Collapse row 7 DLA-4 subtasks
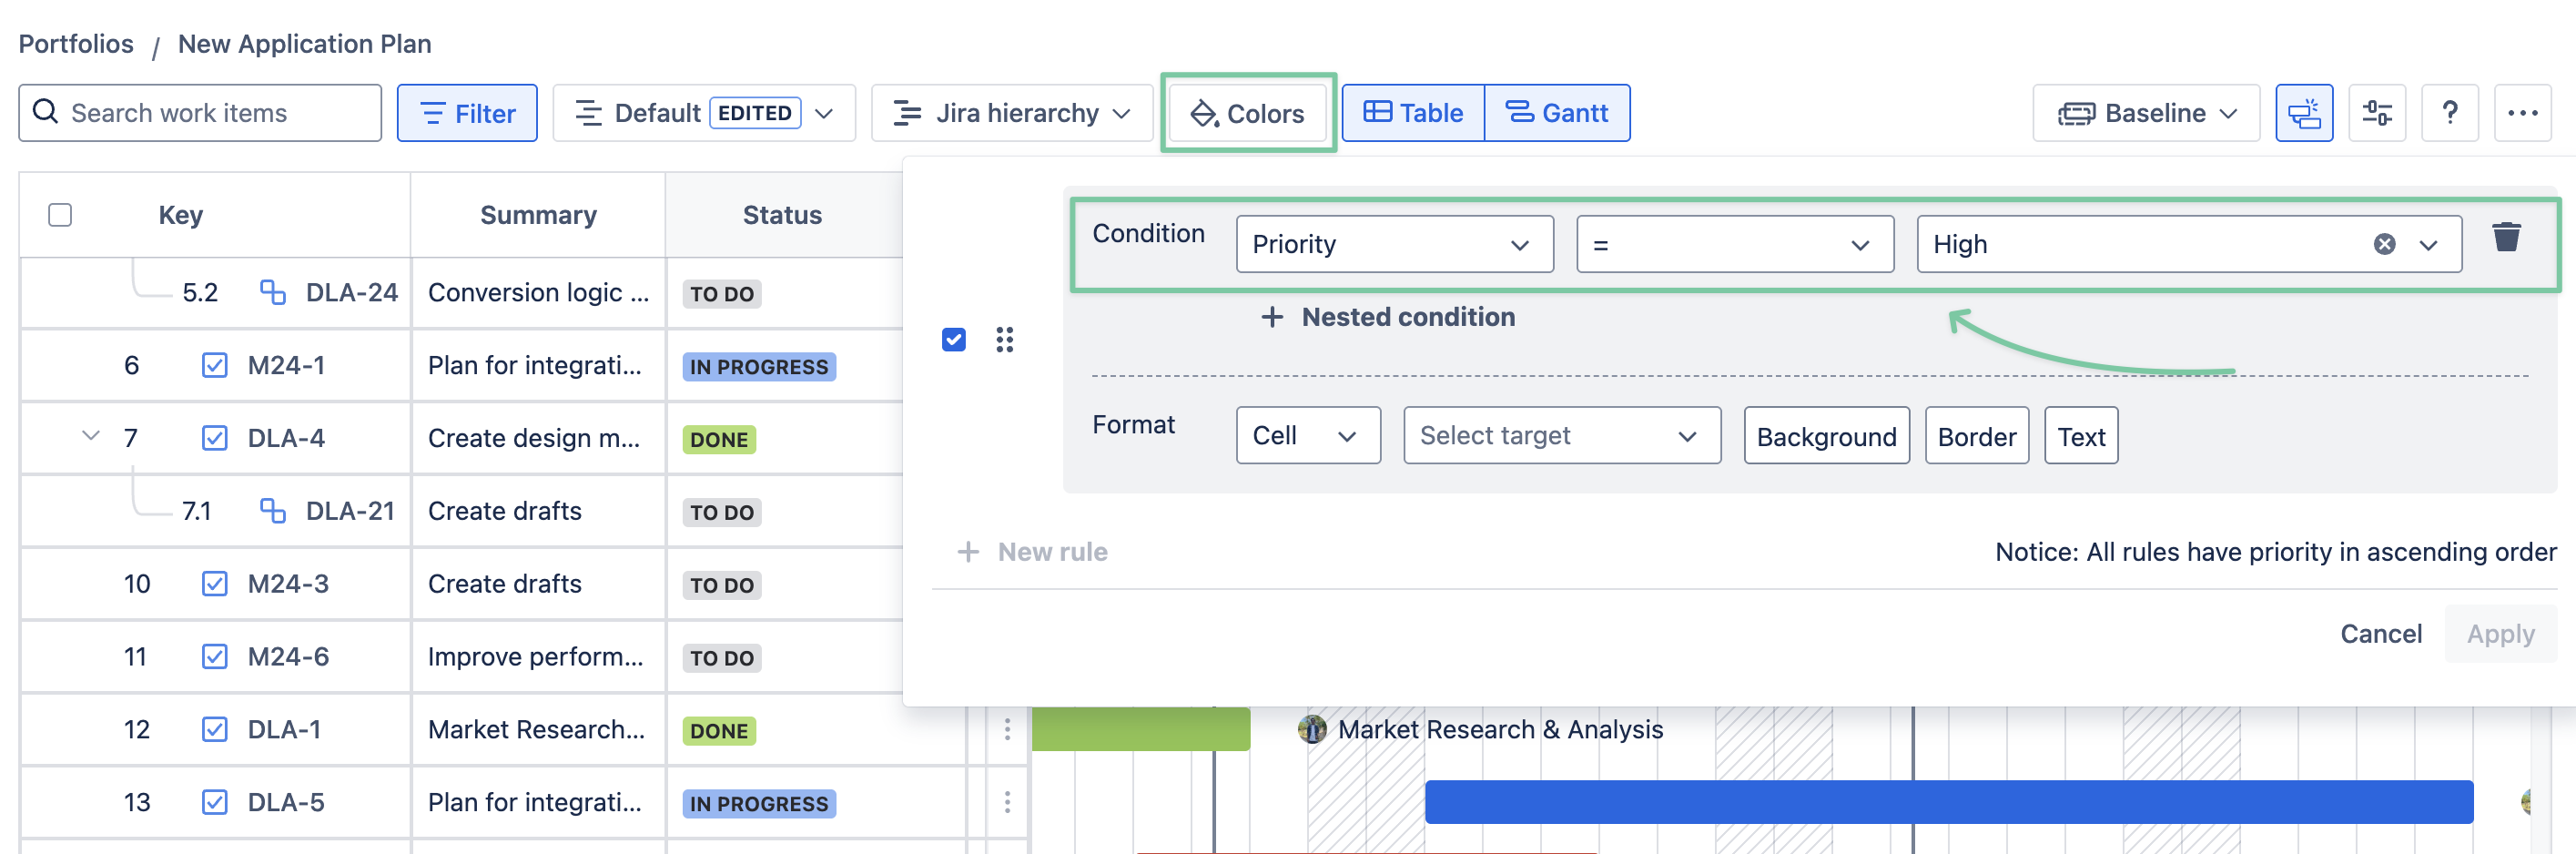 pyautogui.click(x=91, y=436)
